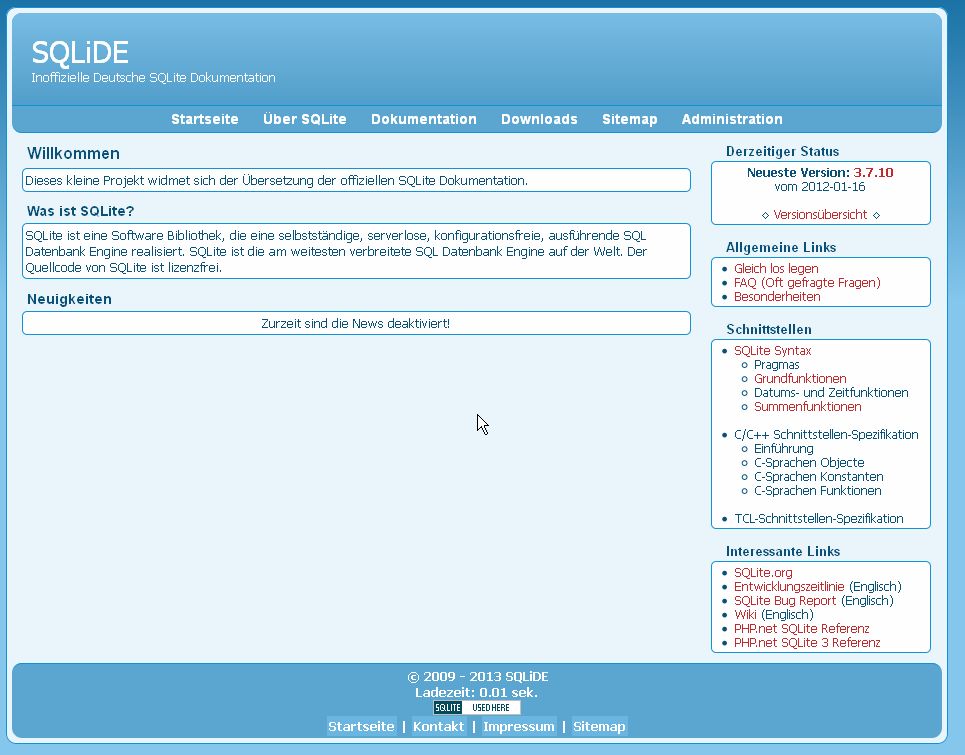Open the Startseite menu item
The height and width of the screenshot is (755, 965).
click(x=204, y=119)
